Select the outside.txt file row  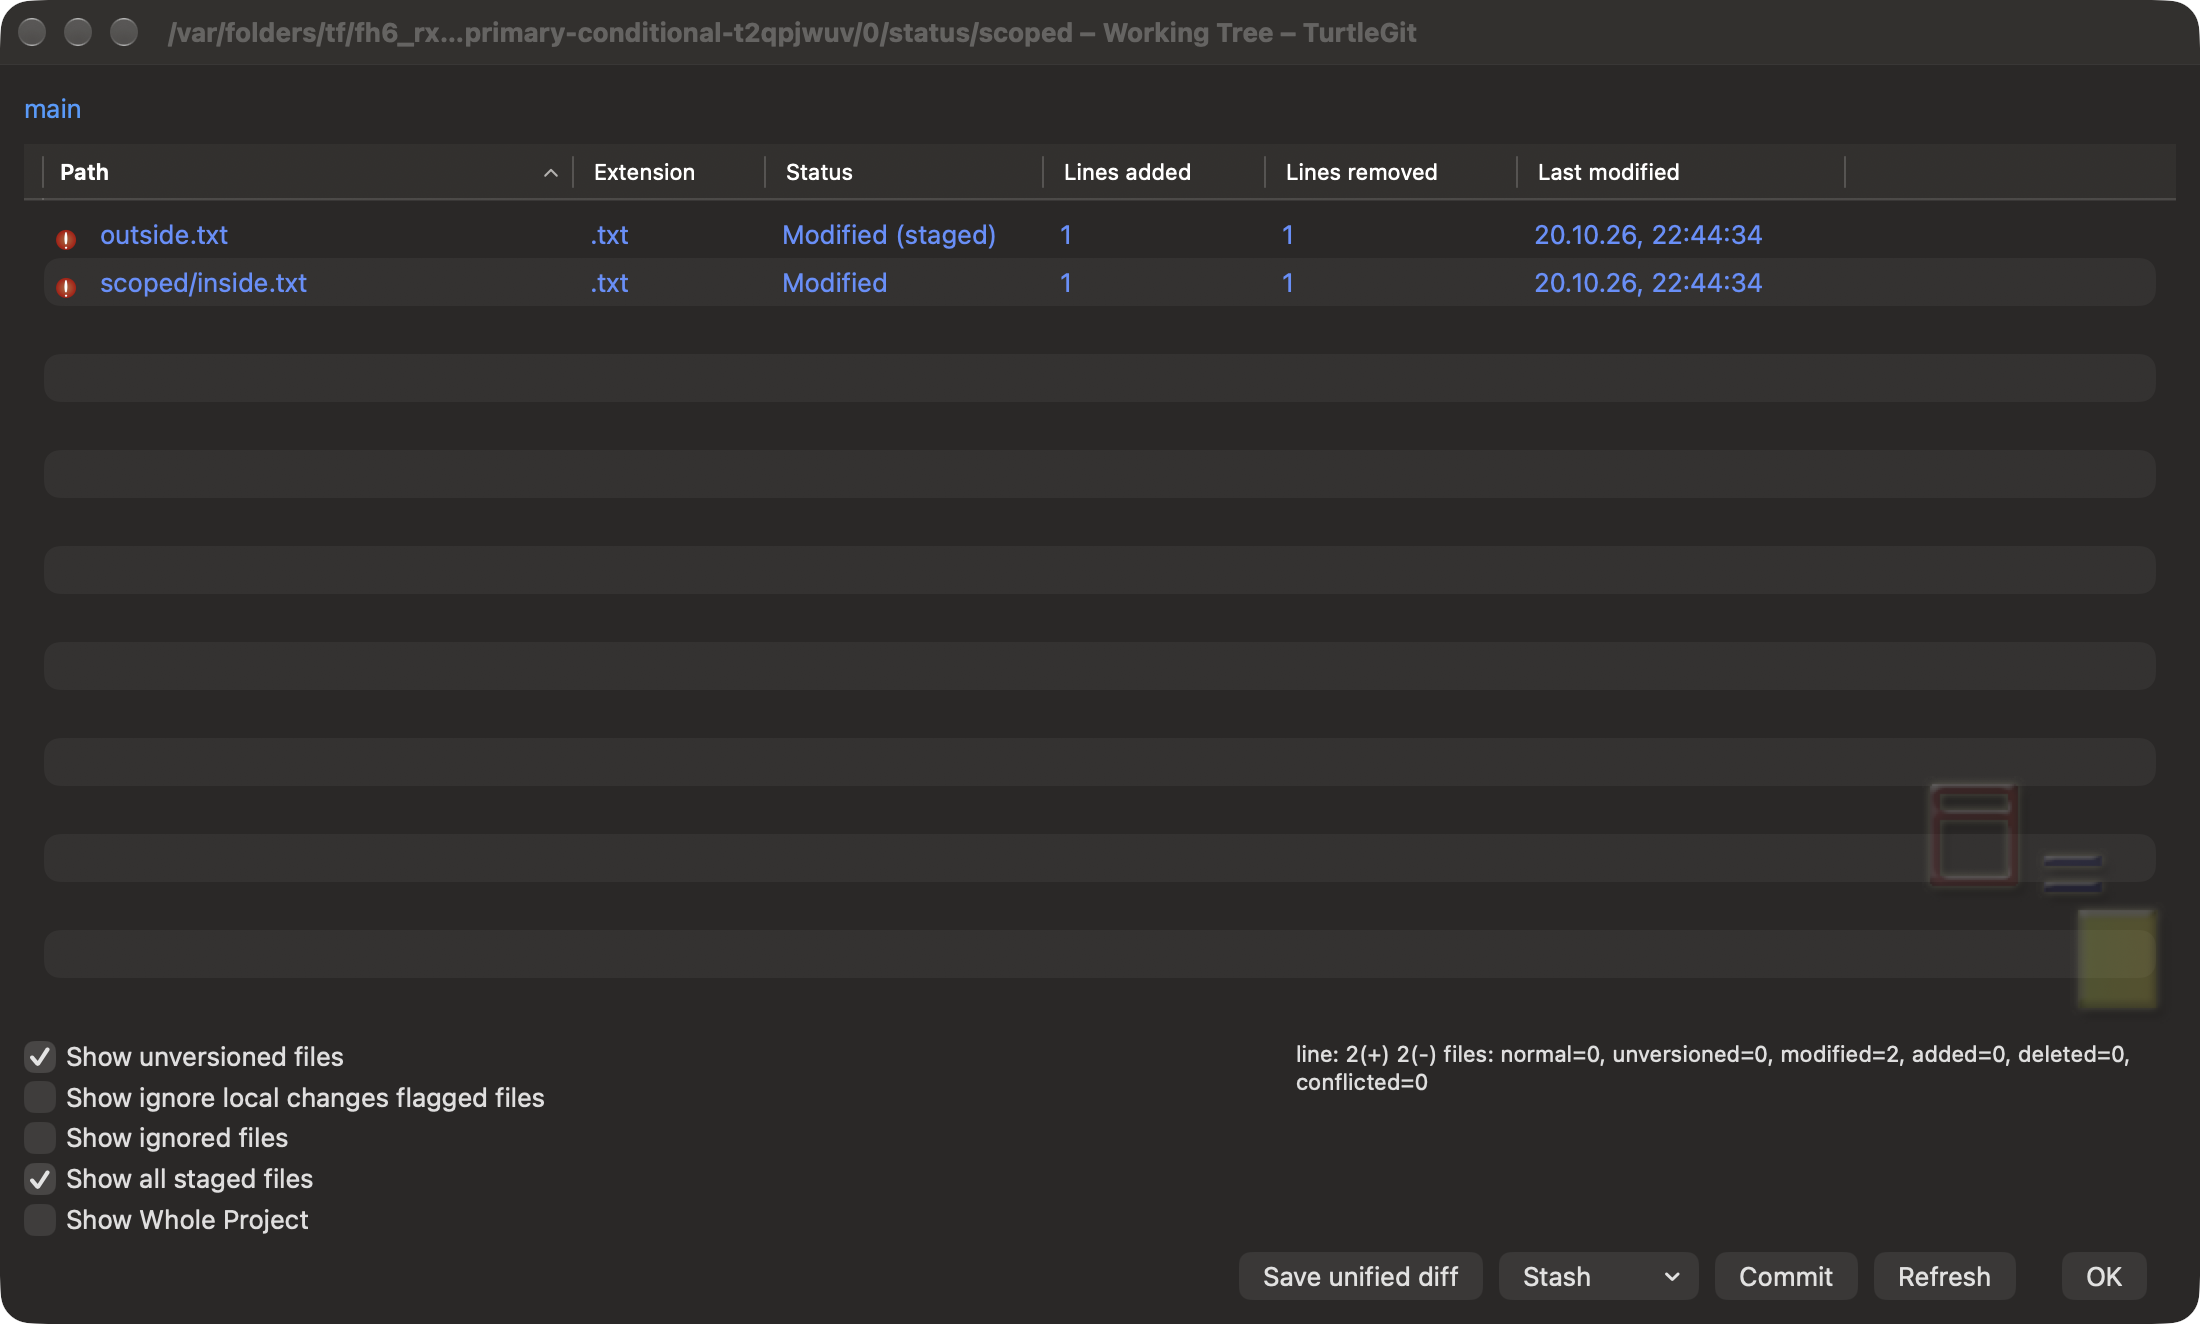pos(1099,234)
